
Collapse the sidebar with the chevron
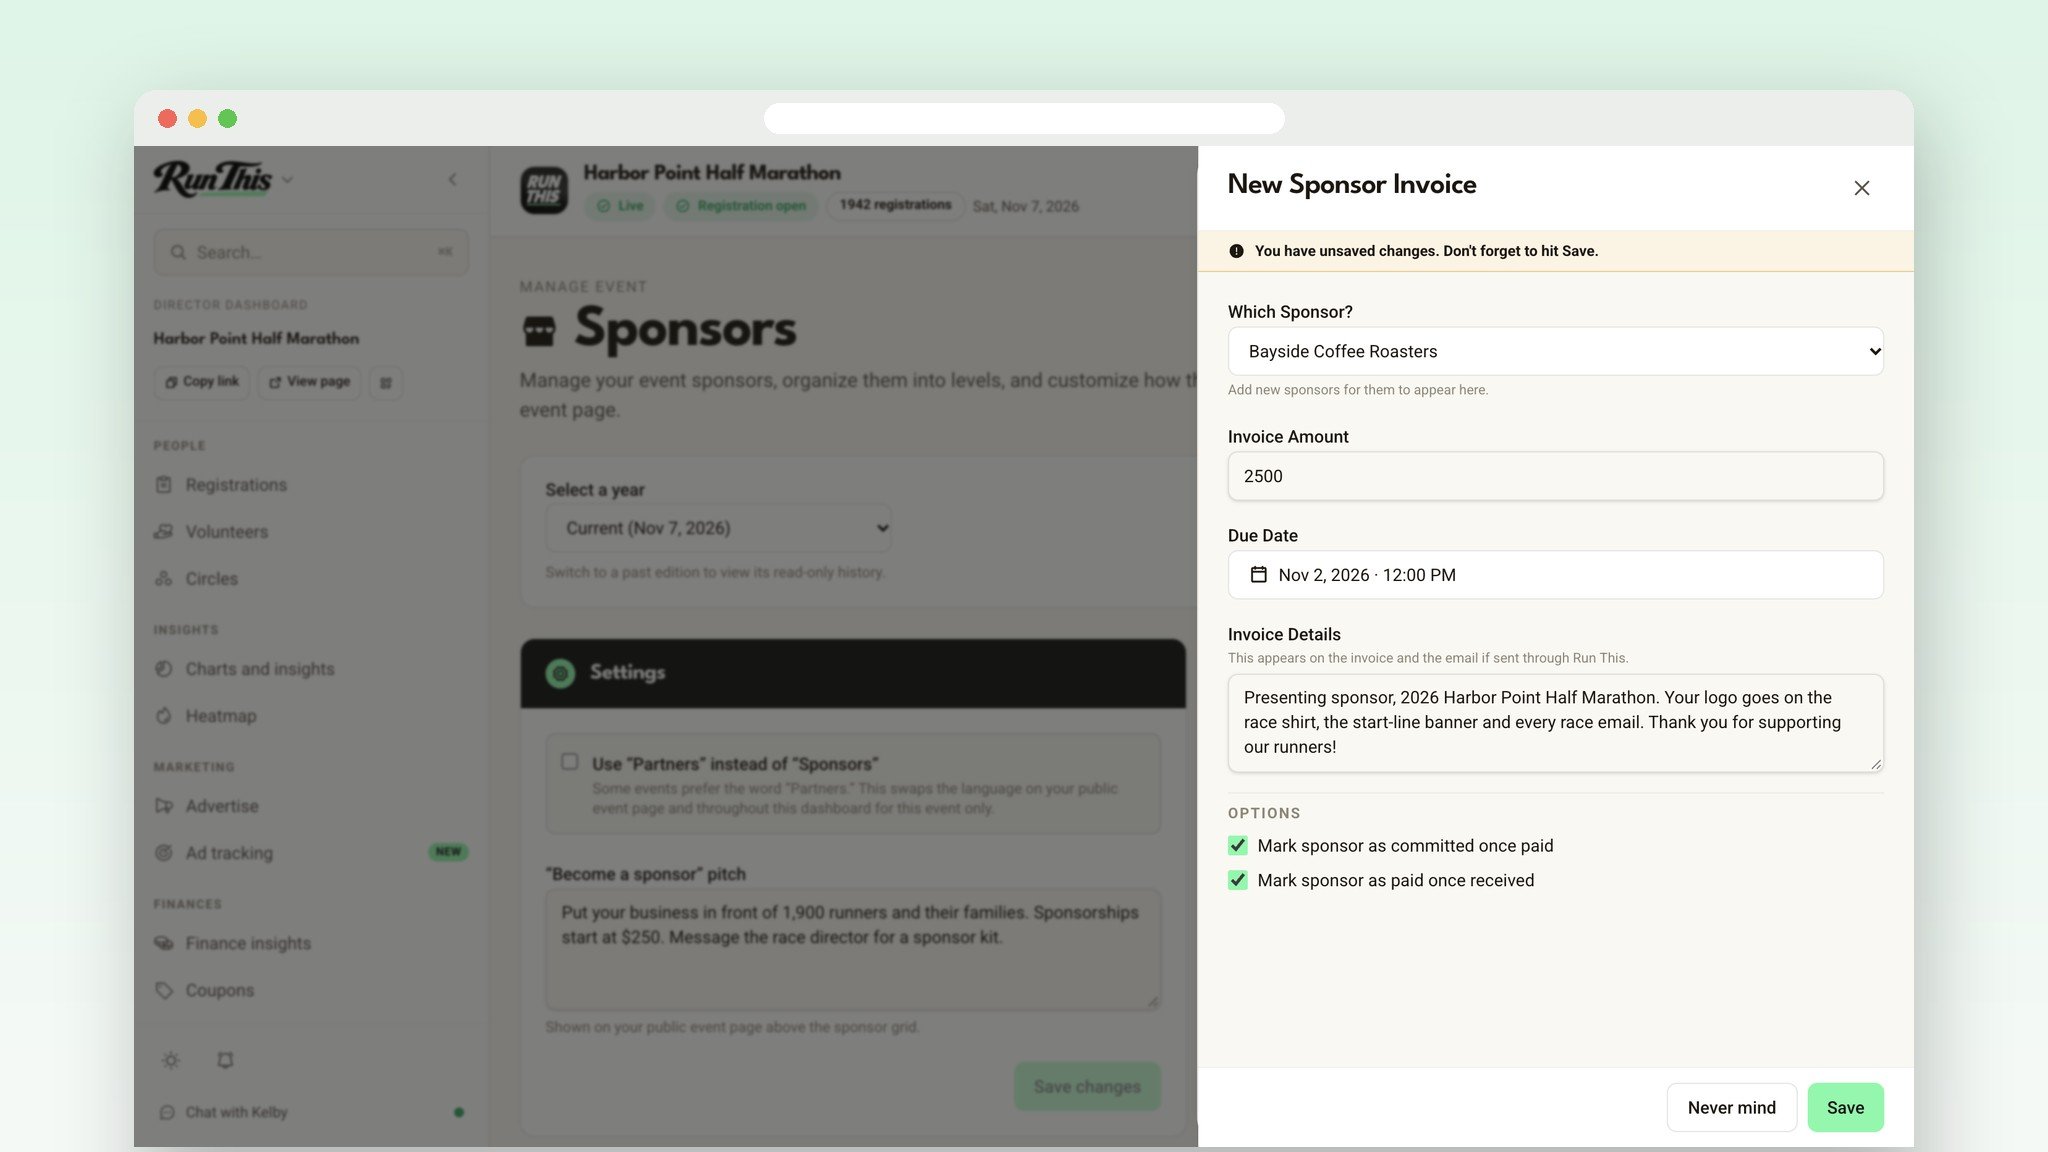pos(452,179)
